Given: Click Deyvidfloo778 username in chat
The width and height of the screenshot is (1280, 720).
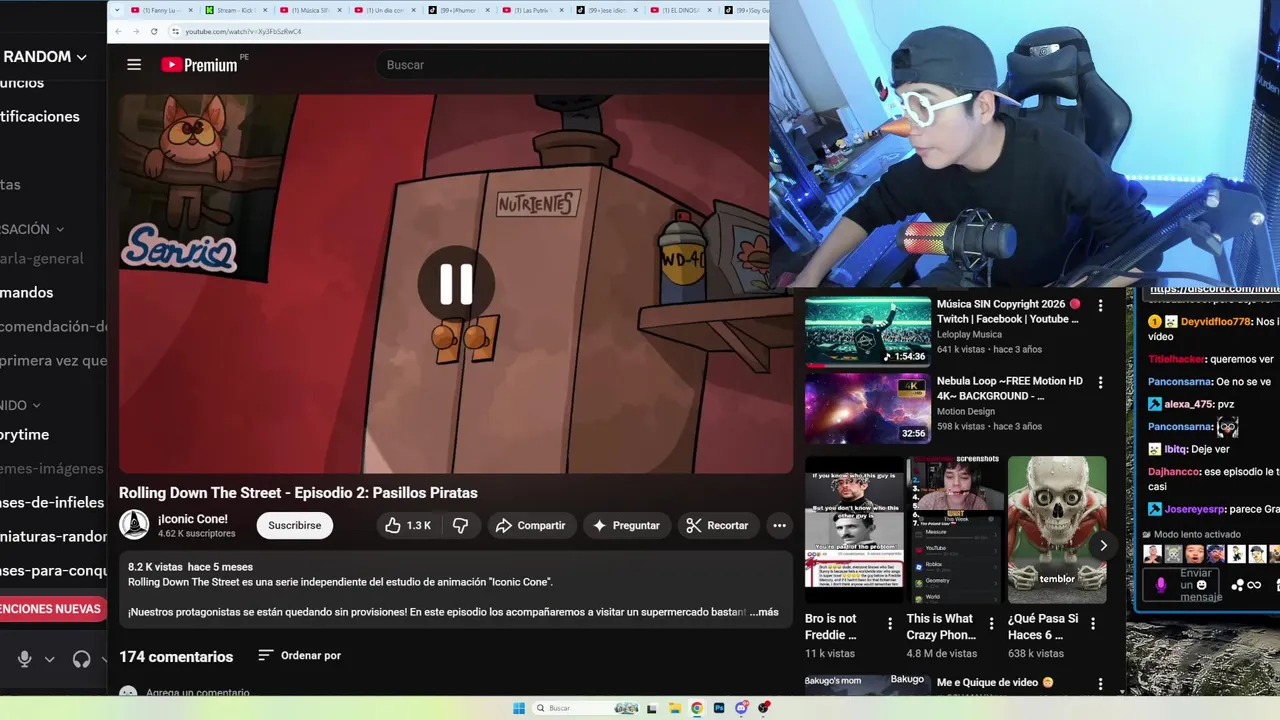Looking at the screenshot, I should pyautogui.click(x=1216, y=322).
